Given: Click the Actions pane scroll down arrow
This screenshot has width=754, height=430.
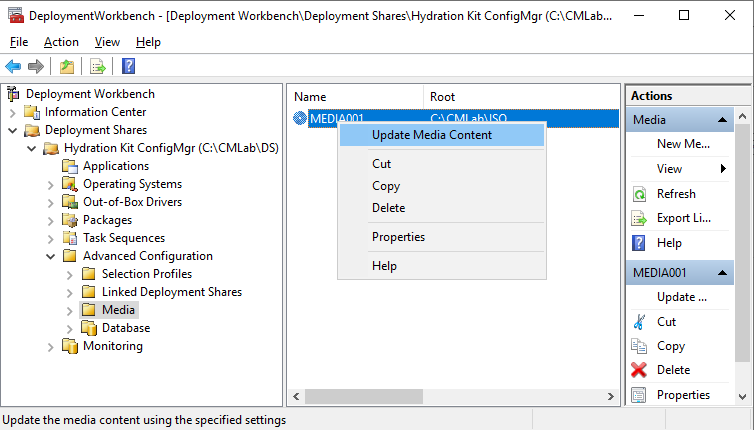Looking at the screenshot, I should point(742,397).
